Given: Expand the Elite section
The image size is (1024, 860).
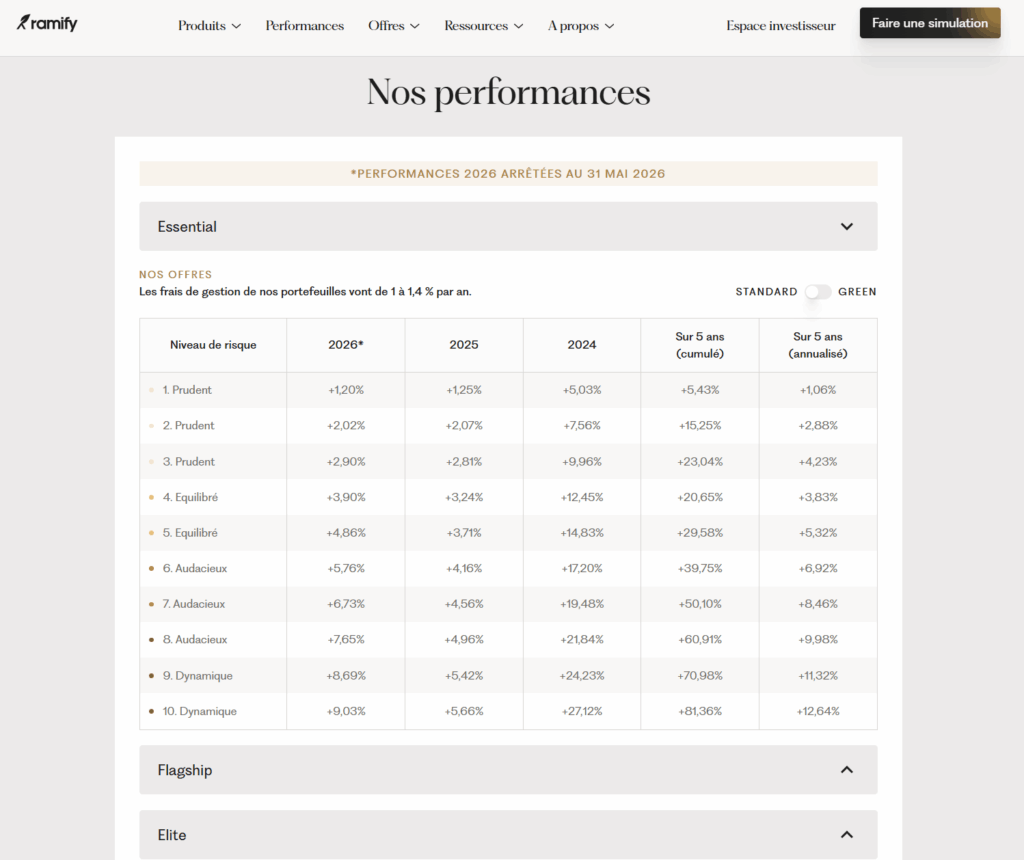Looking at the screenshot, I should point(508,835).
